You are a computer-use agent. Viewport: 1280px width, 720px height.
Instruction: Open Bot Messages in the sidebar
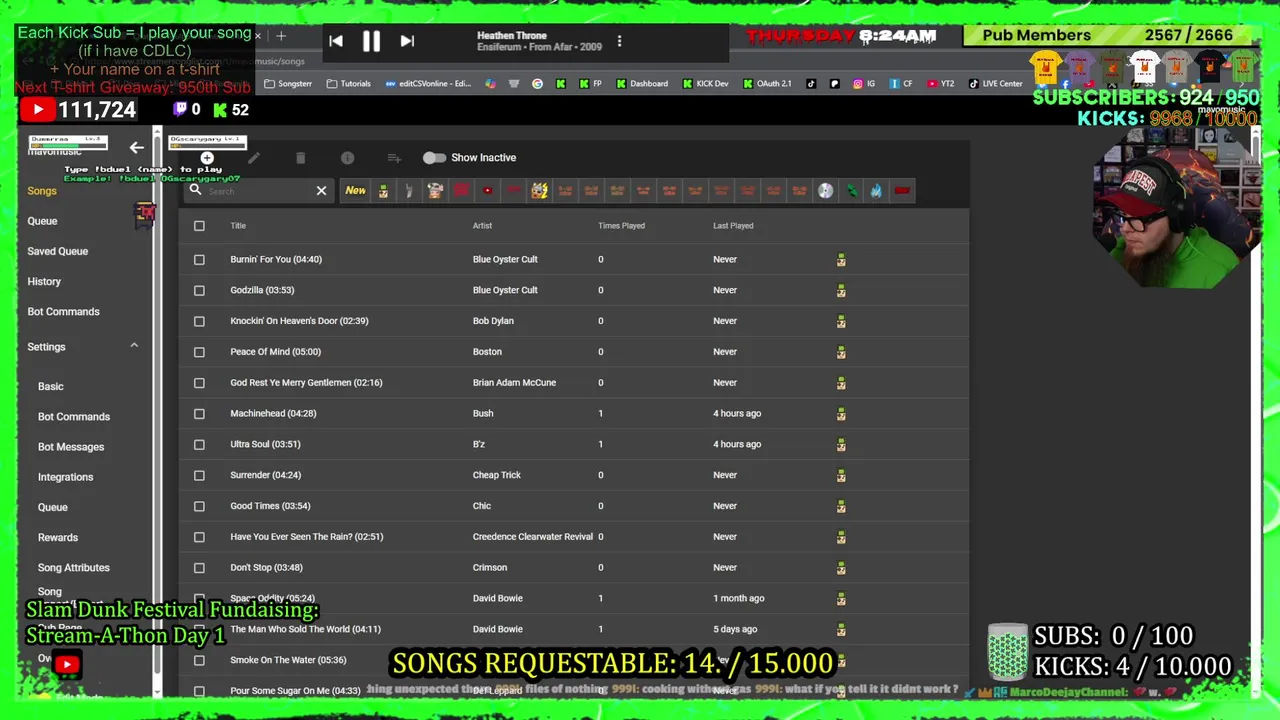tap(71, 447)
